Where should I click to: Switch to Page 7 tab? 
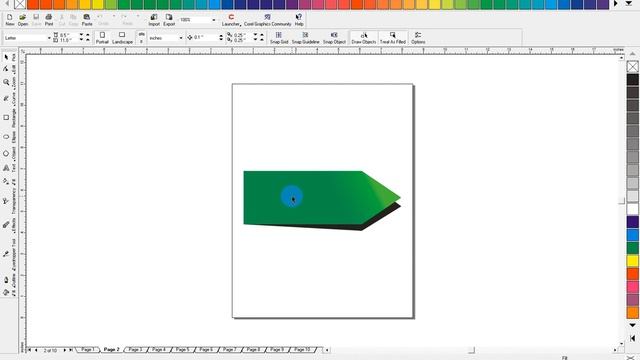230,350
